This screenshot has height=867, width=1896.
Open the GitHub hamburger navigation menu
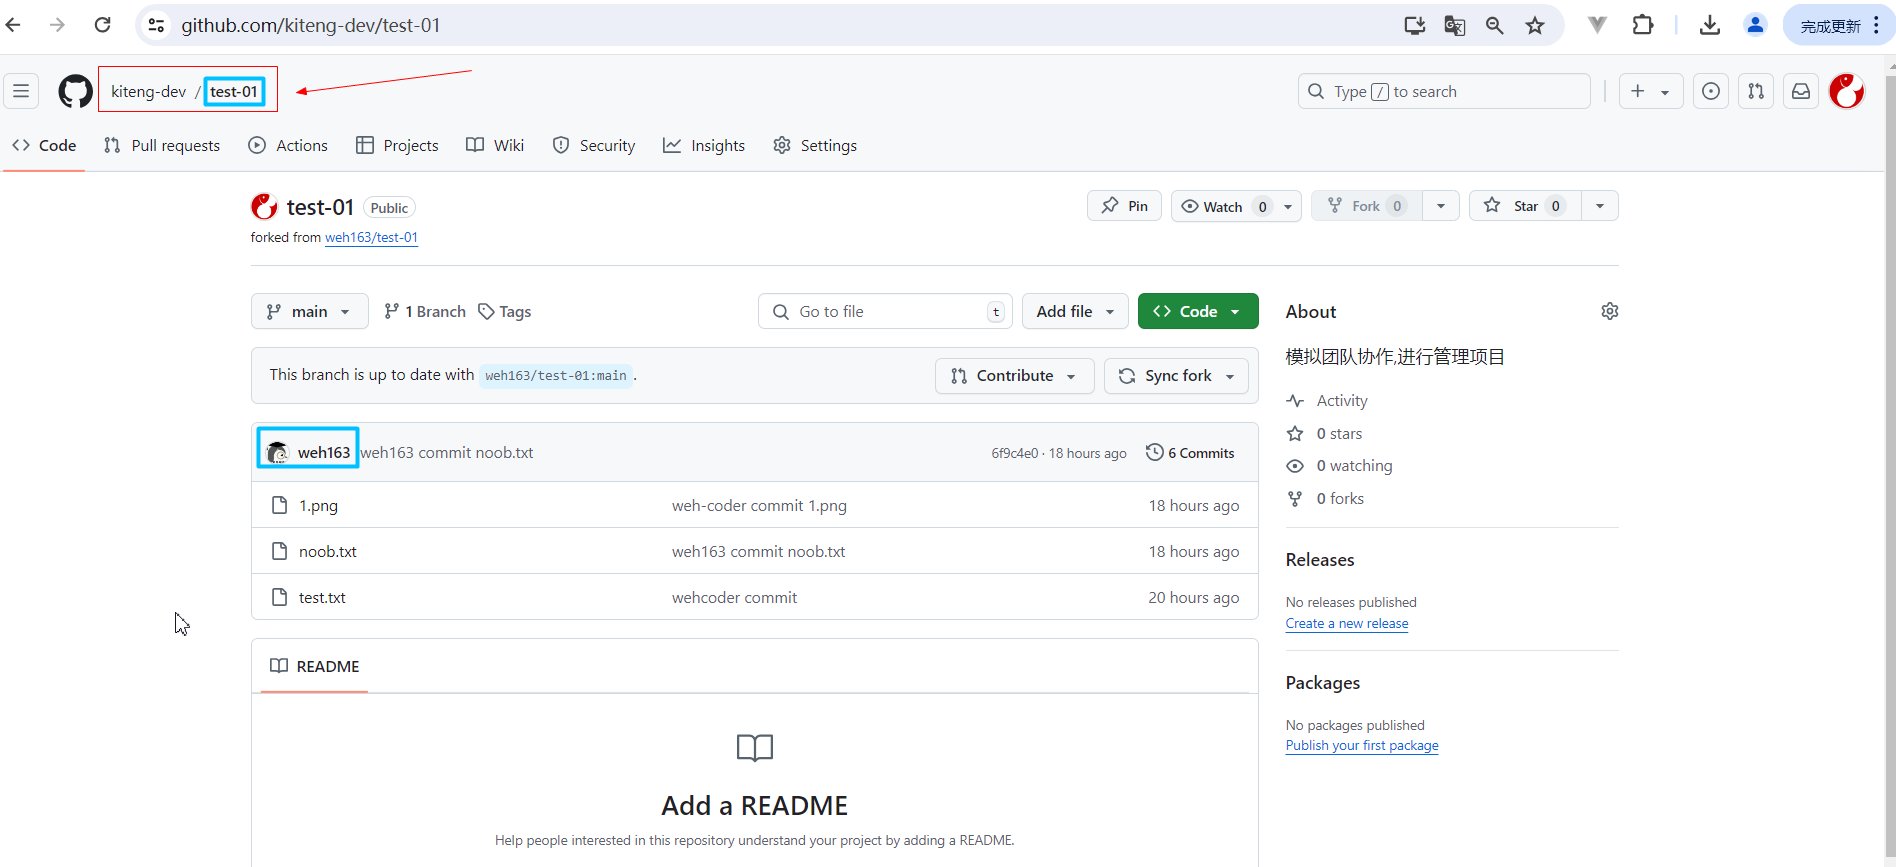coord(21,91)
